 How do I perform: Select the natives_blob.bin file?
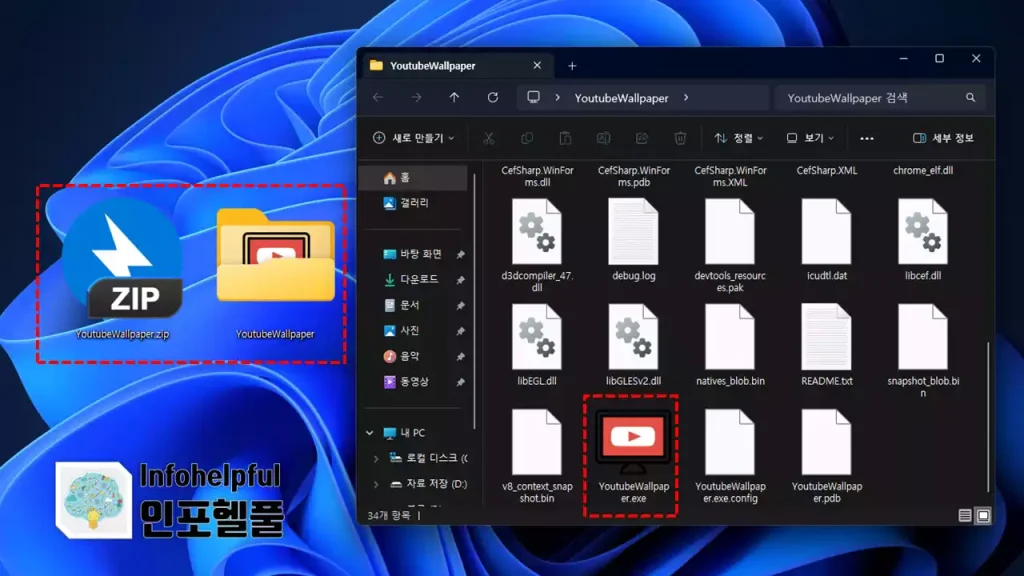[x=730, y=345]
